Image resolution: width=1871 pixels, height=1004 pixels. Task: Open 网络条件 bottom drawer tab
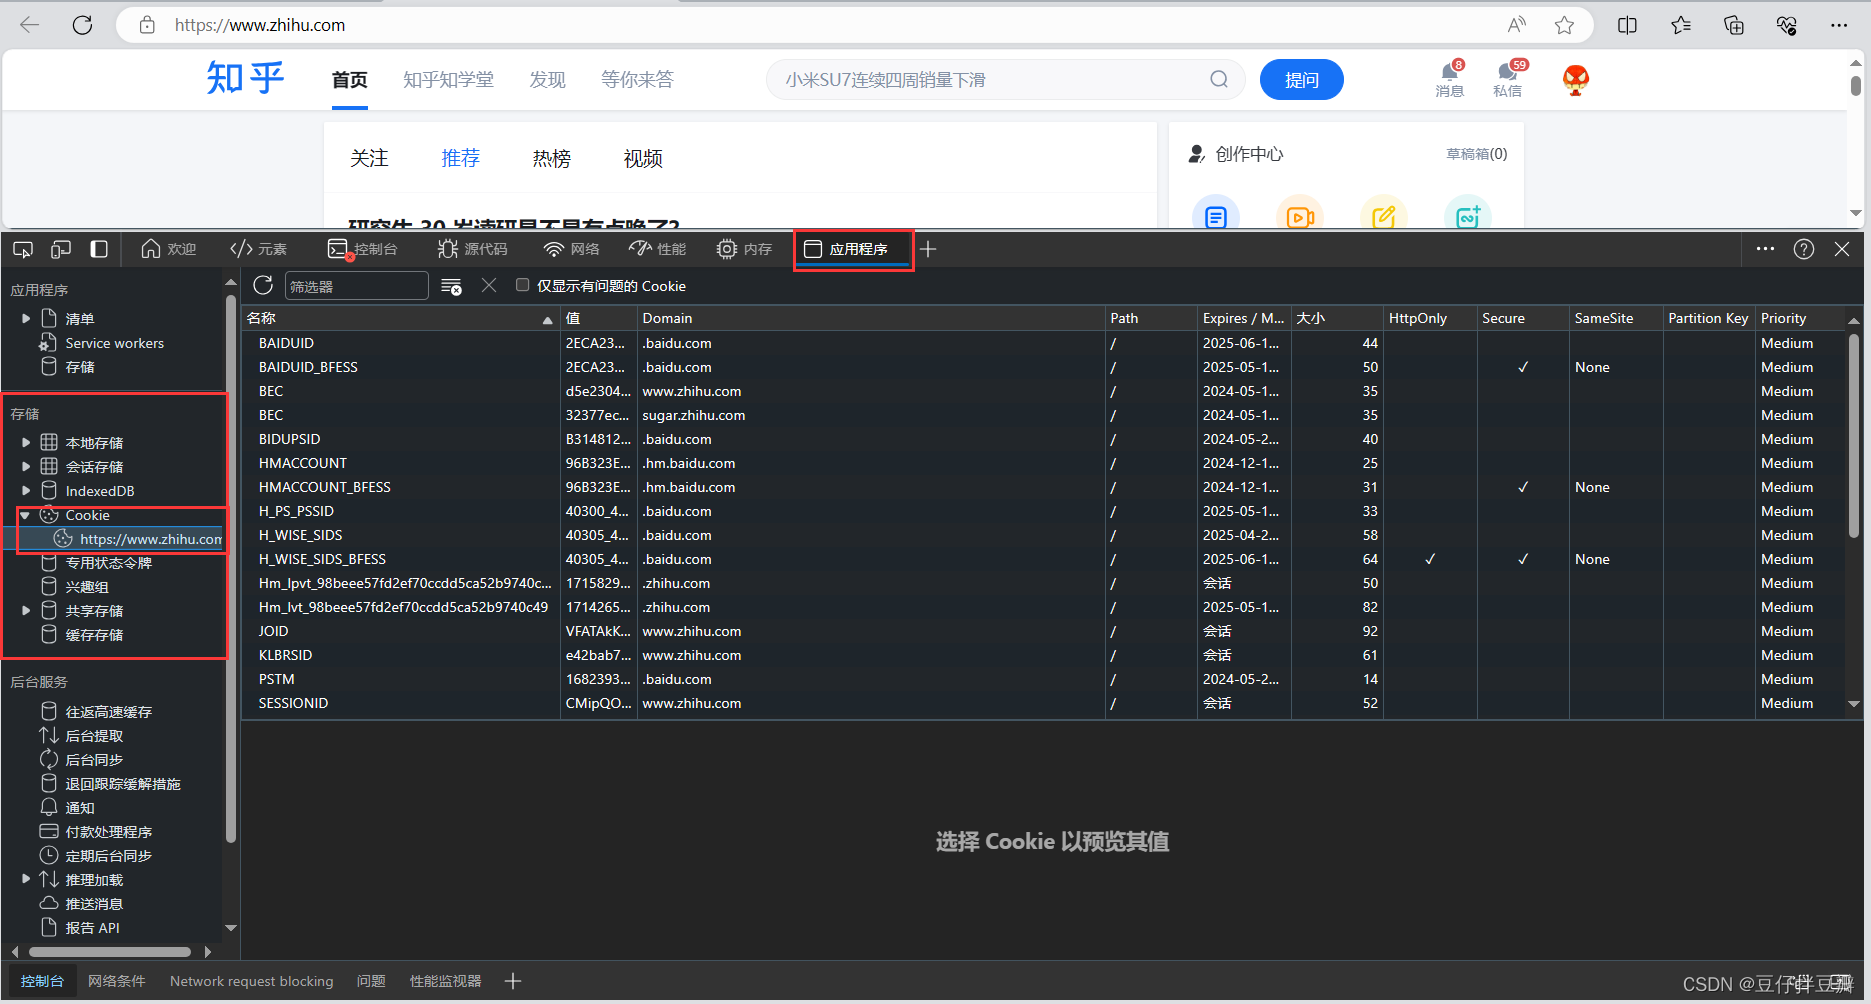tap(117, 981)
